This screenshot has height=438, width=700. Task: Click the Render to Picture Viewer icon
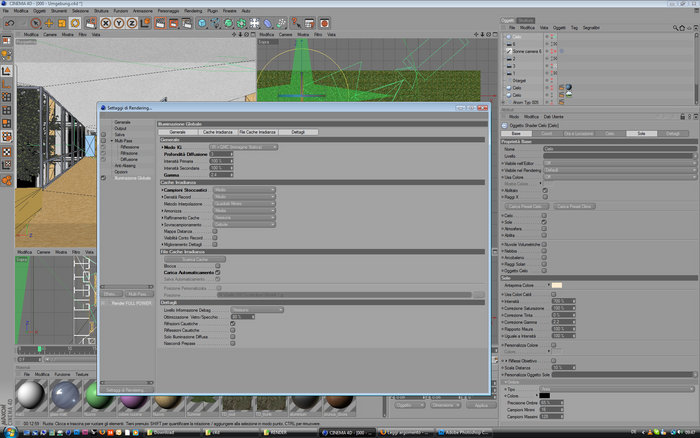(x=173, y=23)
